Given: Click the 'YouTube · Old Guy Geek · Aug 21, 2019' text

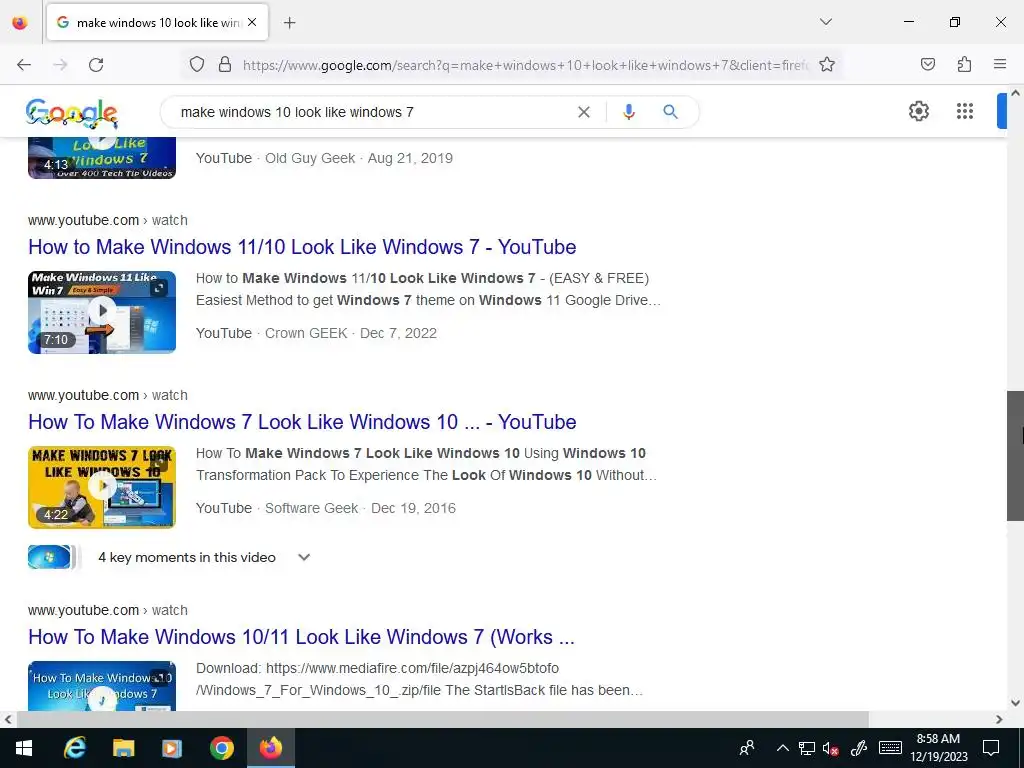Looking at the screenshot, I should coord(324,158).
